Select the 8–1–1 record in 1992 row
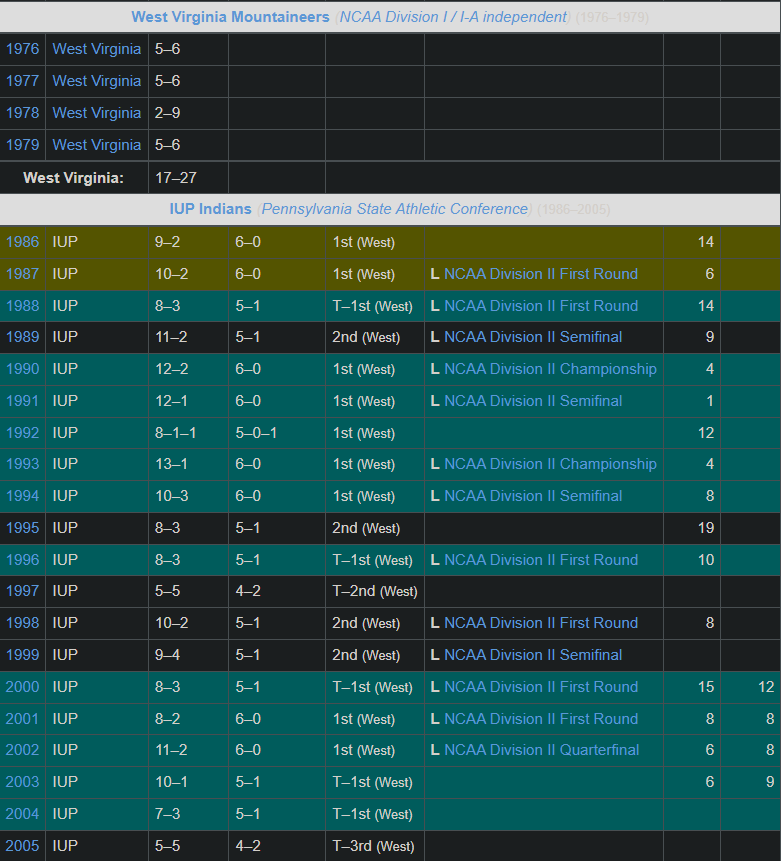The width and height of the screenshot is (781, 861). (176, 433)
